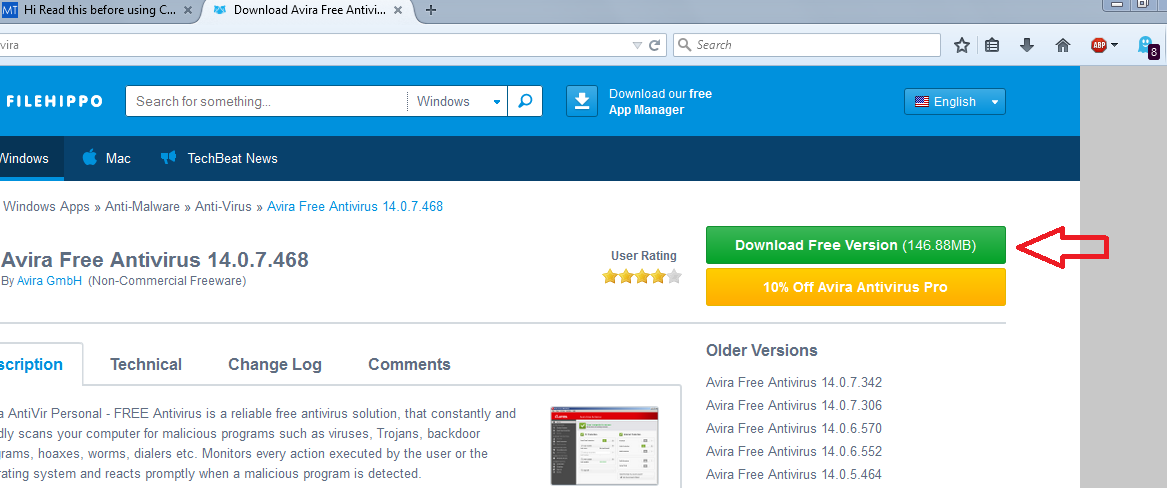Viewport: 1167px width, 488px height.
Task: Click the Avira screenshot thumbnail
Action: click(x=604, y=446)
